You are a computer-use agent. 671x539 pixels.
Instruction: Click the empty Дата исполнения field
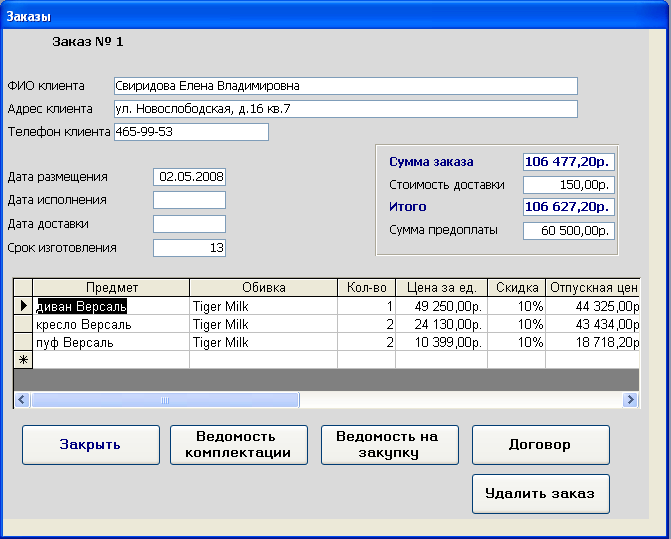pyautogui.click(x=189, y=200)
